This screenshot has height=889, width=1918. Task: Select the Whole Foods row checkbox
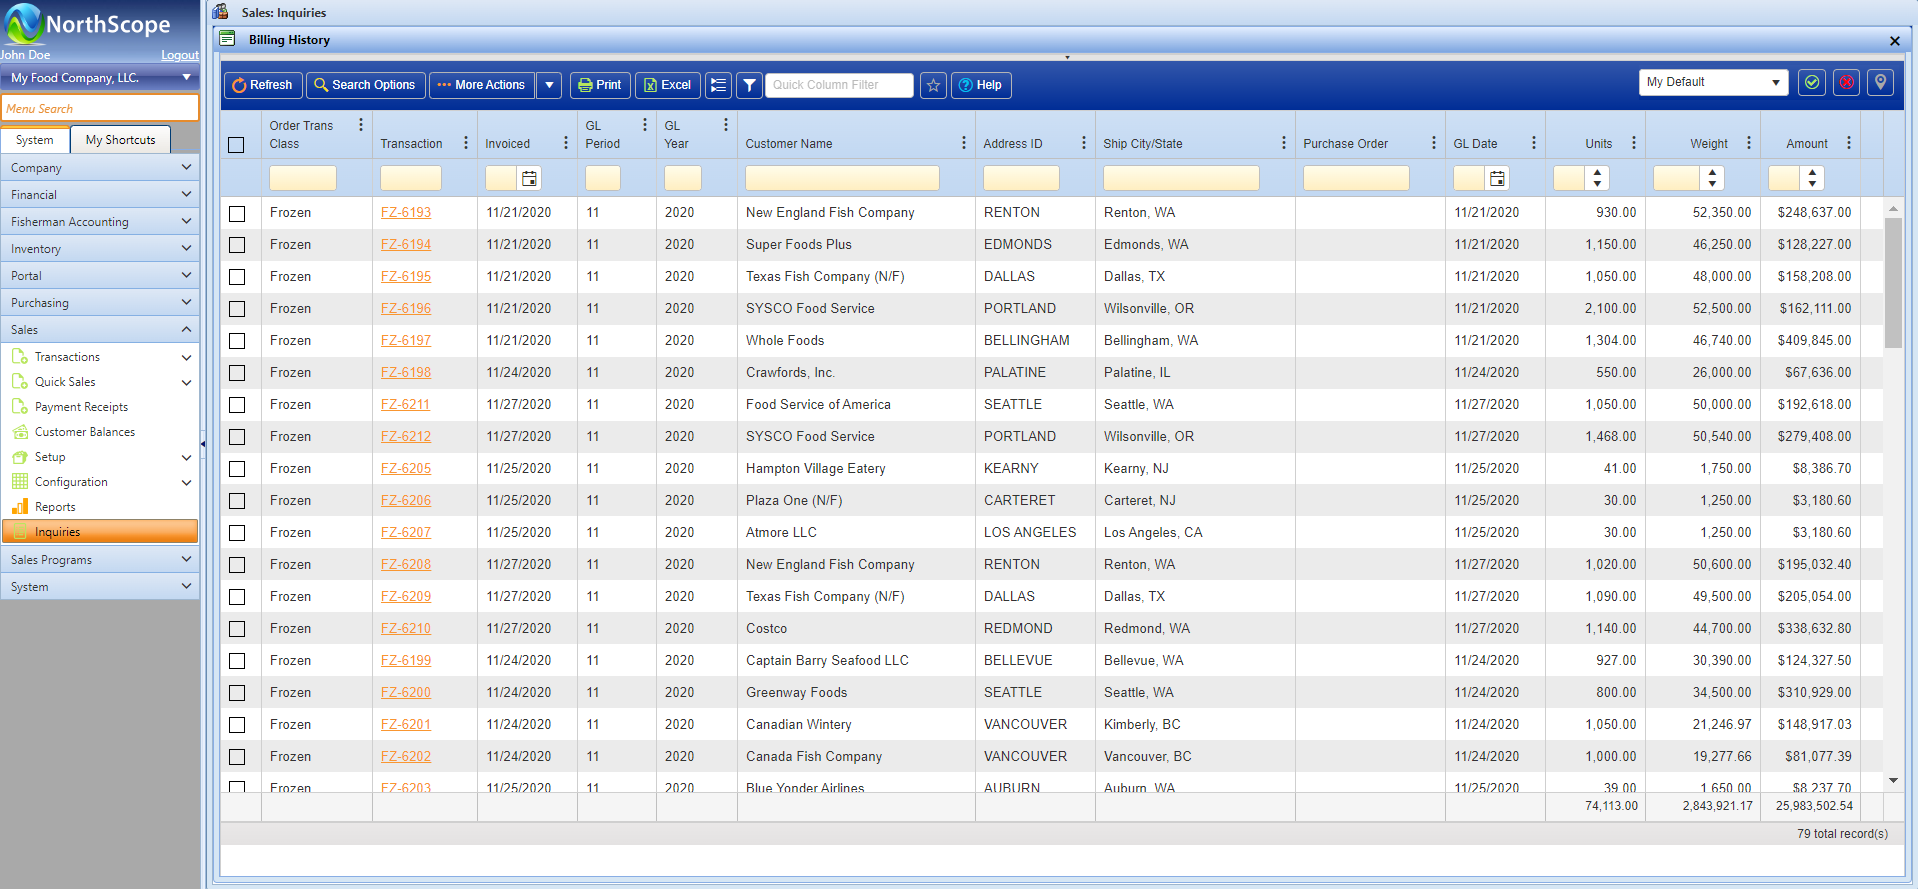237,341
